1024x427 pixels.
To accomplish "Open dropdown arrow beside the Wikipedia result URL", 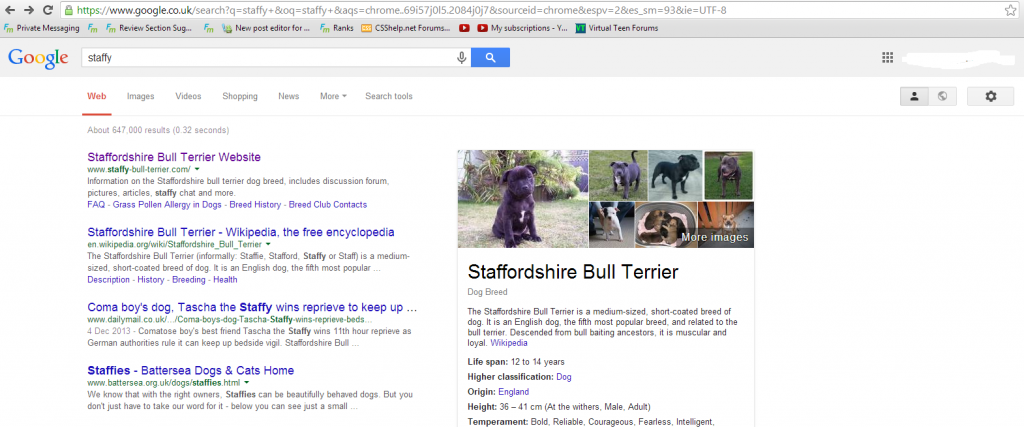I will click(x=268, y=244).
